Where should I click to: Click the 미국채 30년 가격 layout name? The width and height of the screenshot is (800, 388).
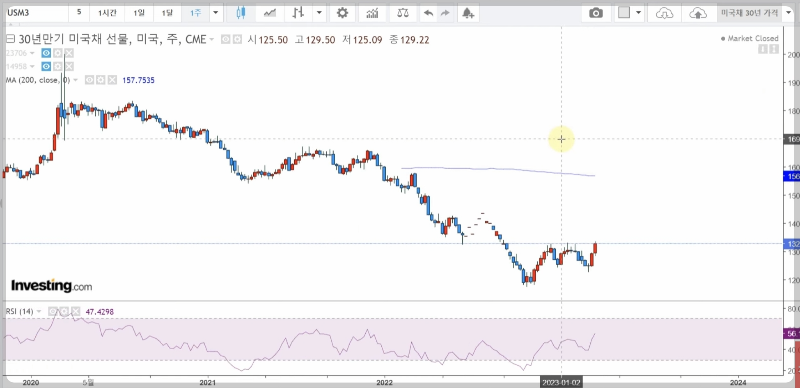coord(749,13)
